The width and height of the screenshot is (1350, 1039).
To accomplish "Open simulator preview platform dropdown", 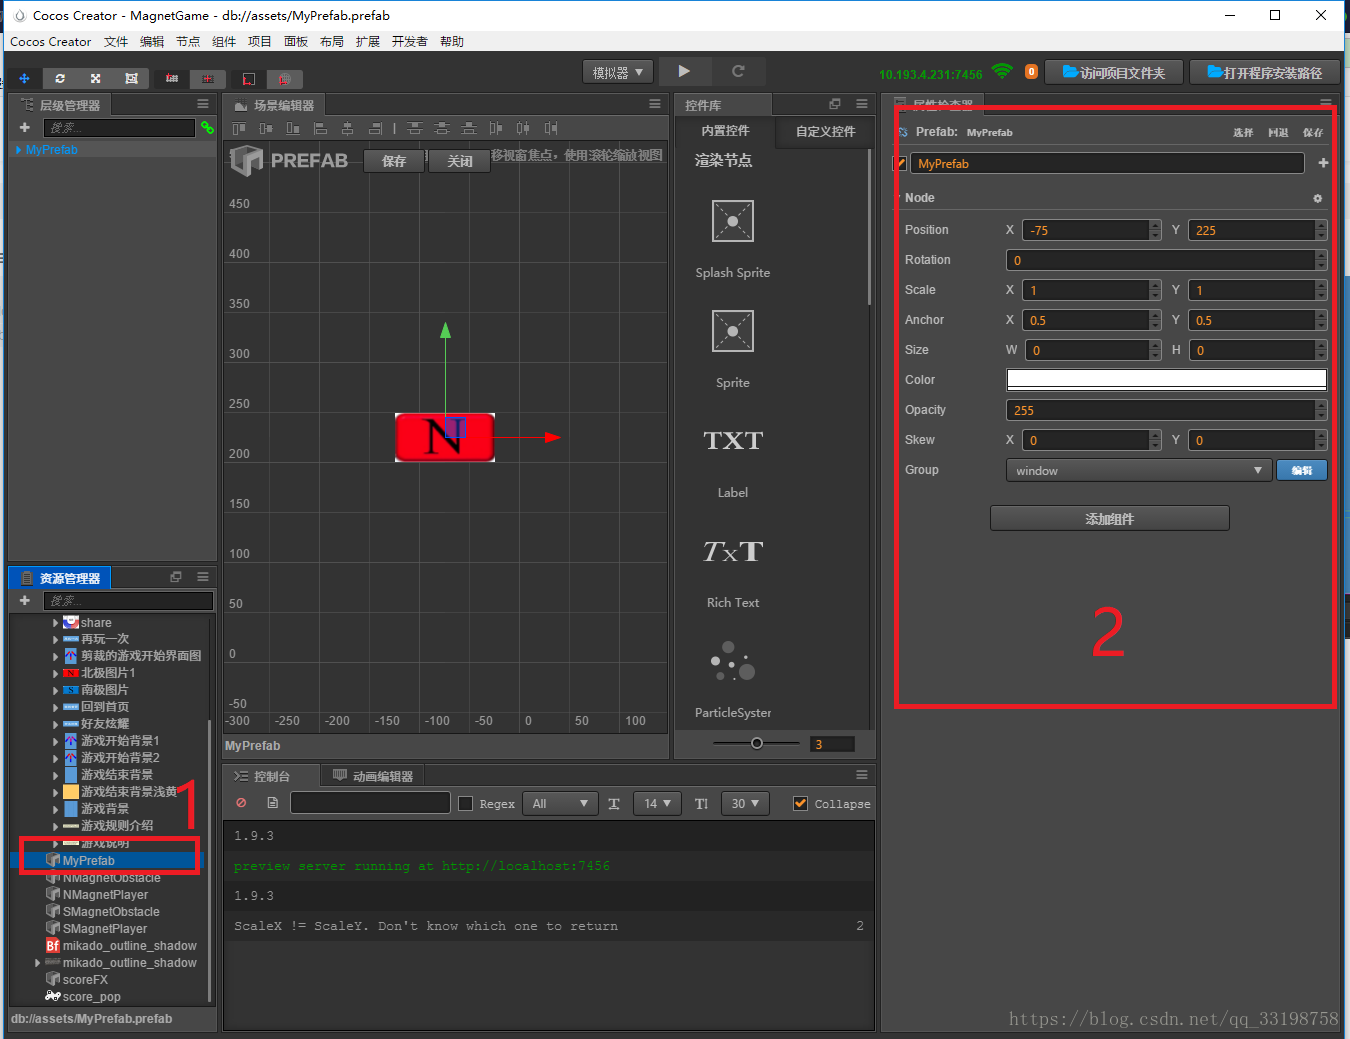I will (618, 72).
